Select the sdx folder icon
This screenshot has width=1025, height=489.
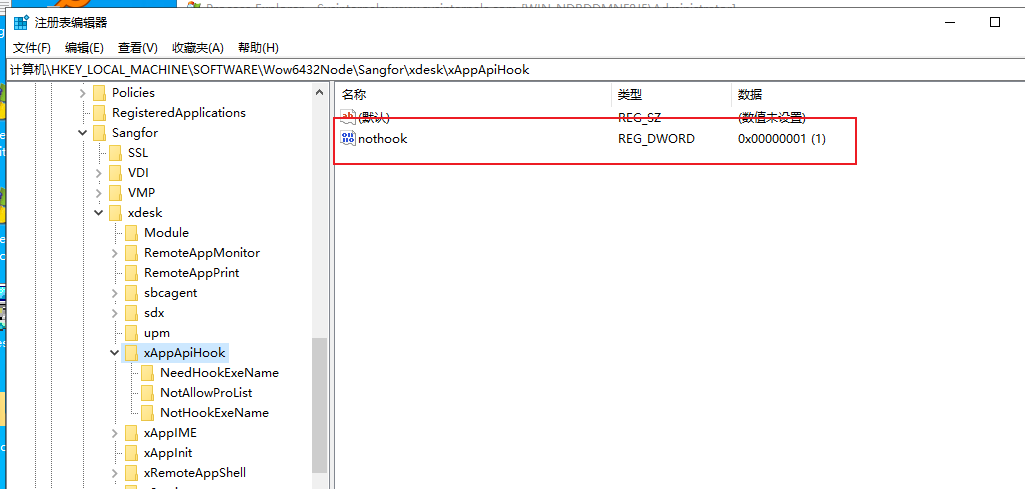131,312
